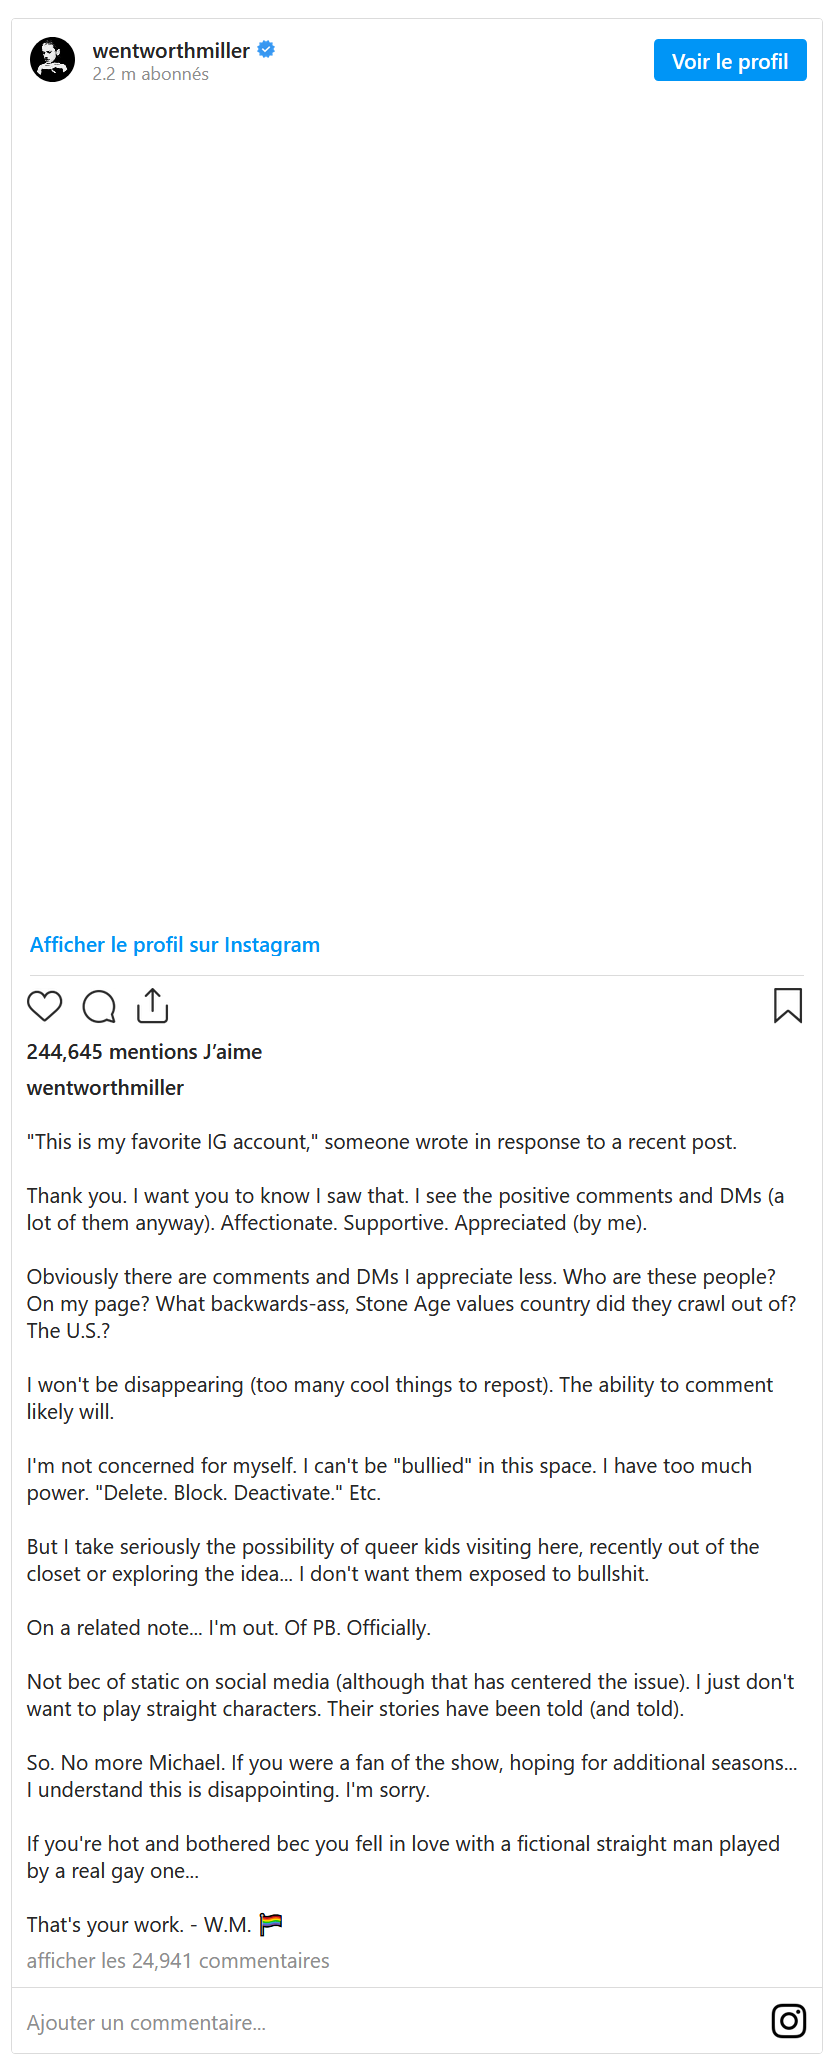Screen dimensions: 834x2066
Task: Open wentworthmiller's profile picture avatar
Action: (x=52, y=60)
